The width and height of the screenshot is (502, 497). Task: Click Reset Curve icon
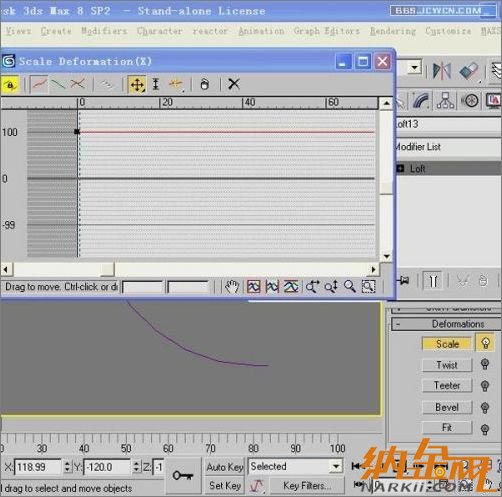point(204,84)
